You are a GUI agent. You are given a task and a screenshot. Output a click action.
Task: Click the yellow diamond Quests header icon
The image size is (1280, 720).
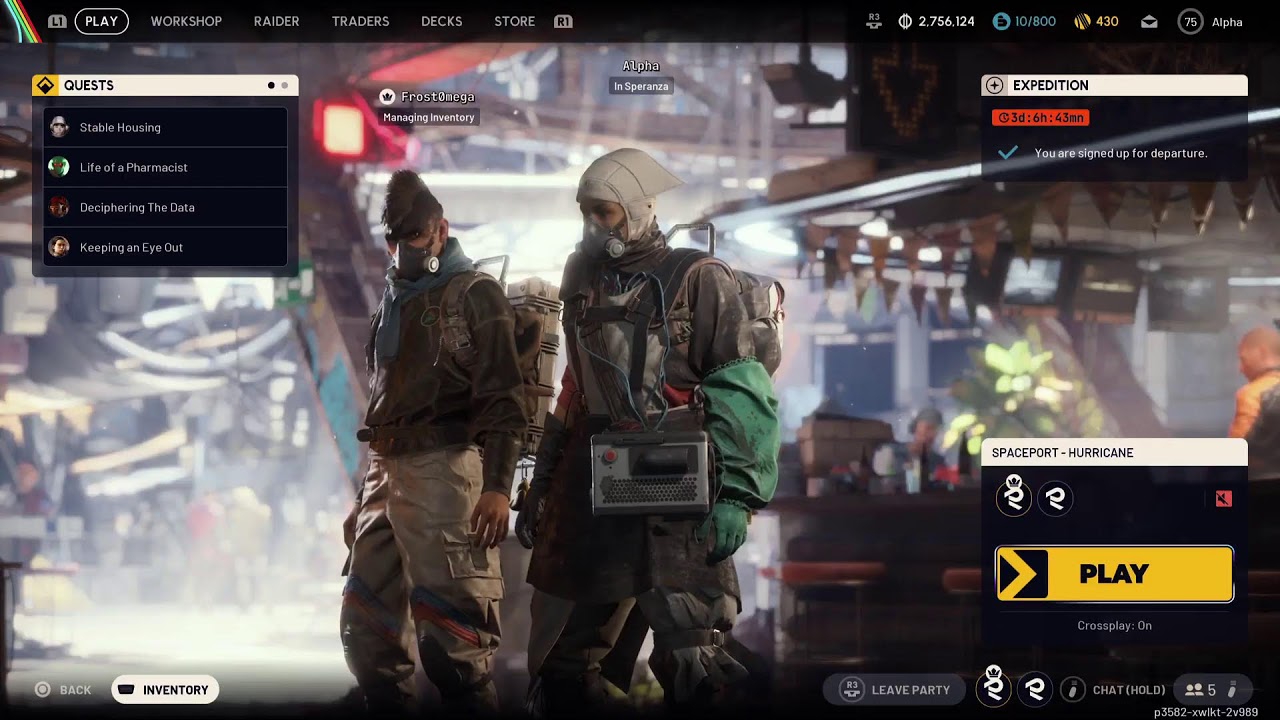45,85
